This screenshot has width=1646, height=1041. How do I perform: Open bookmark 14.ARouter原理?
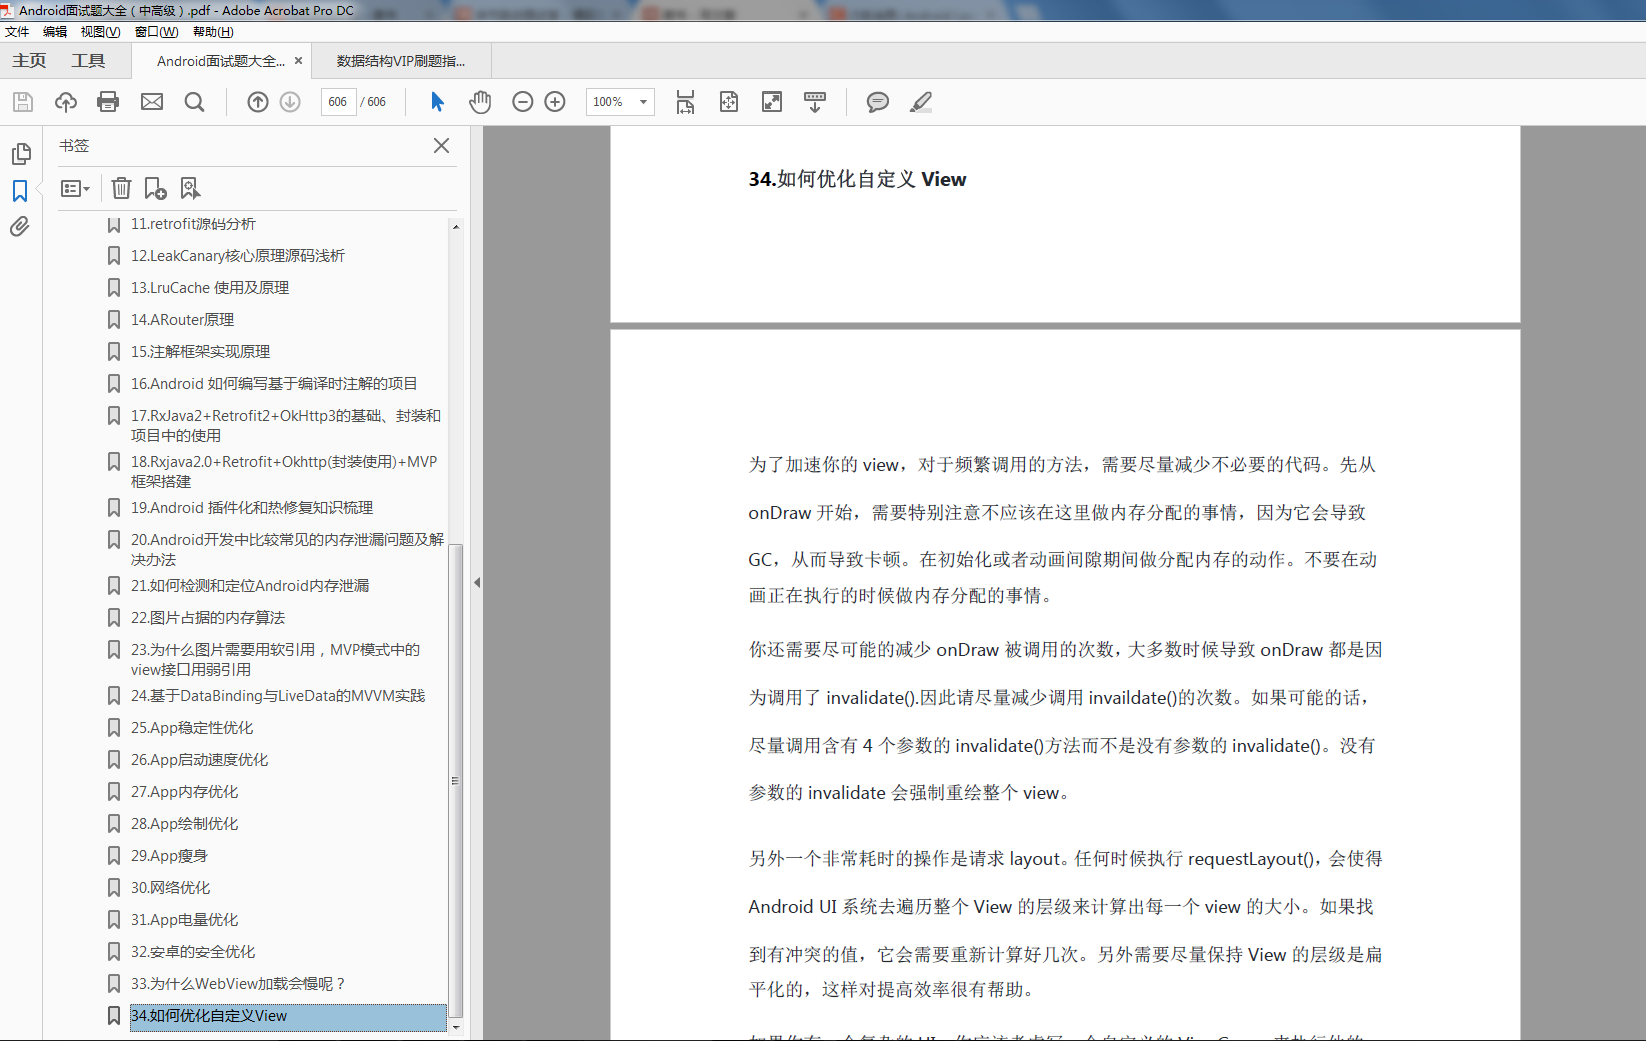182,320
